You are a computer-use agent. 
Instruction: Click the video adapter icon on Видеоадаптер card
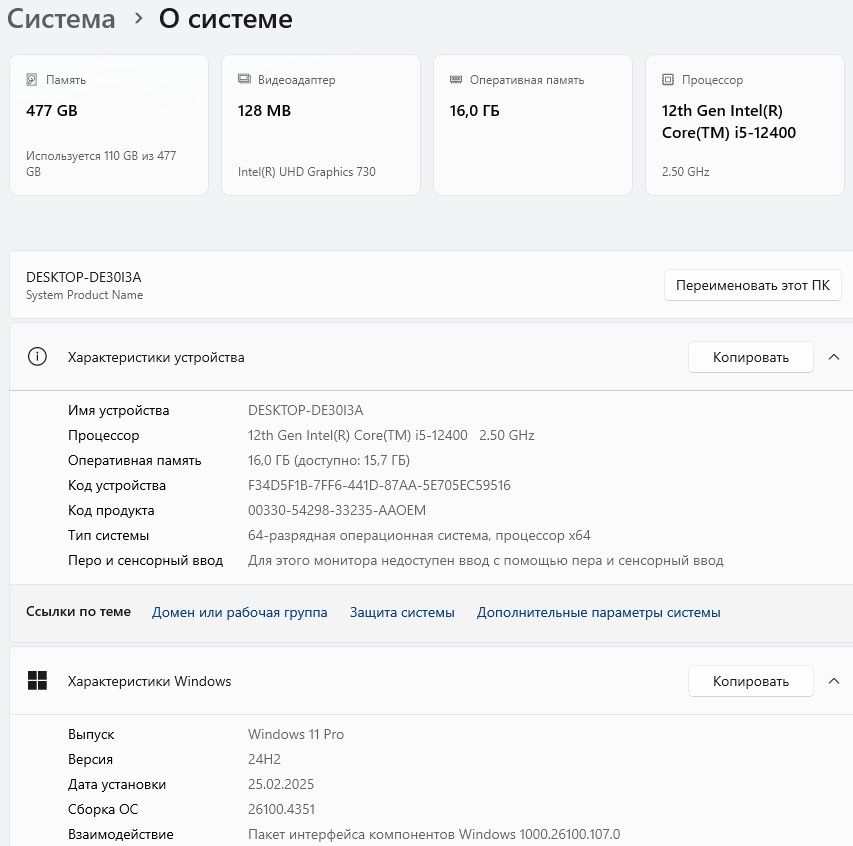click(244, 79)
